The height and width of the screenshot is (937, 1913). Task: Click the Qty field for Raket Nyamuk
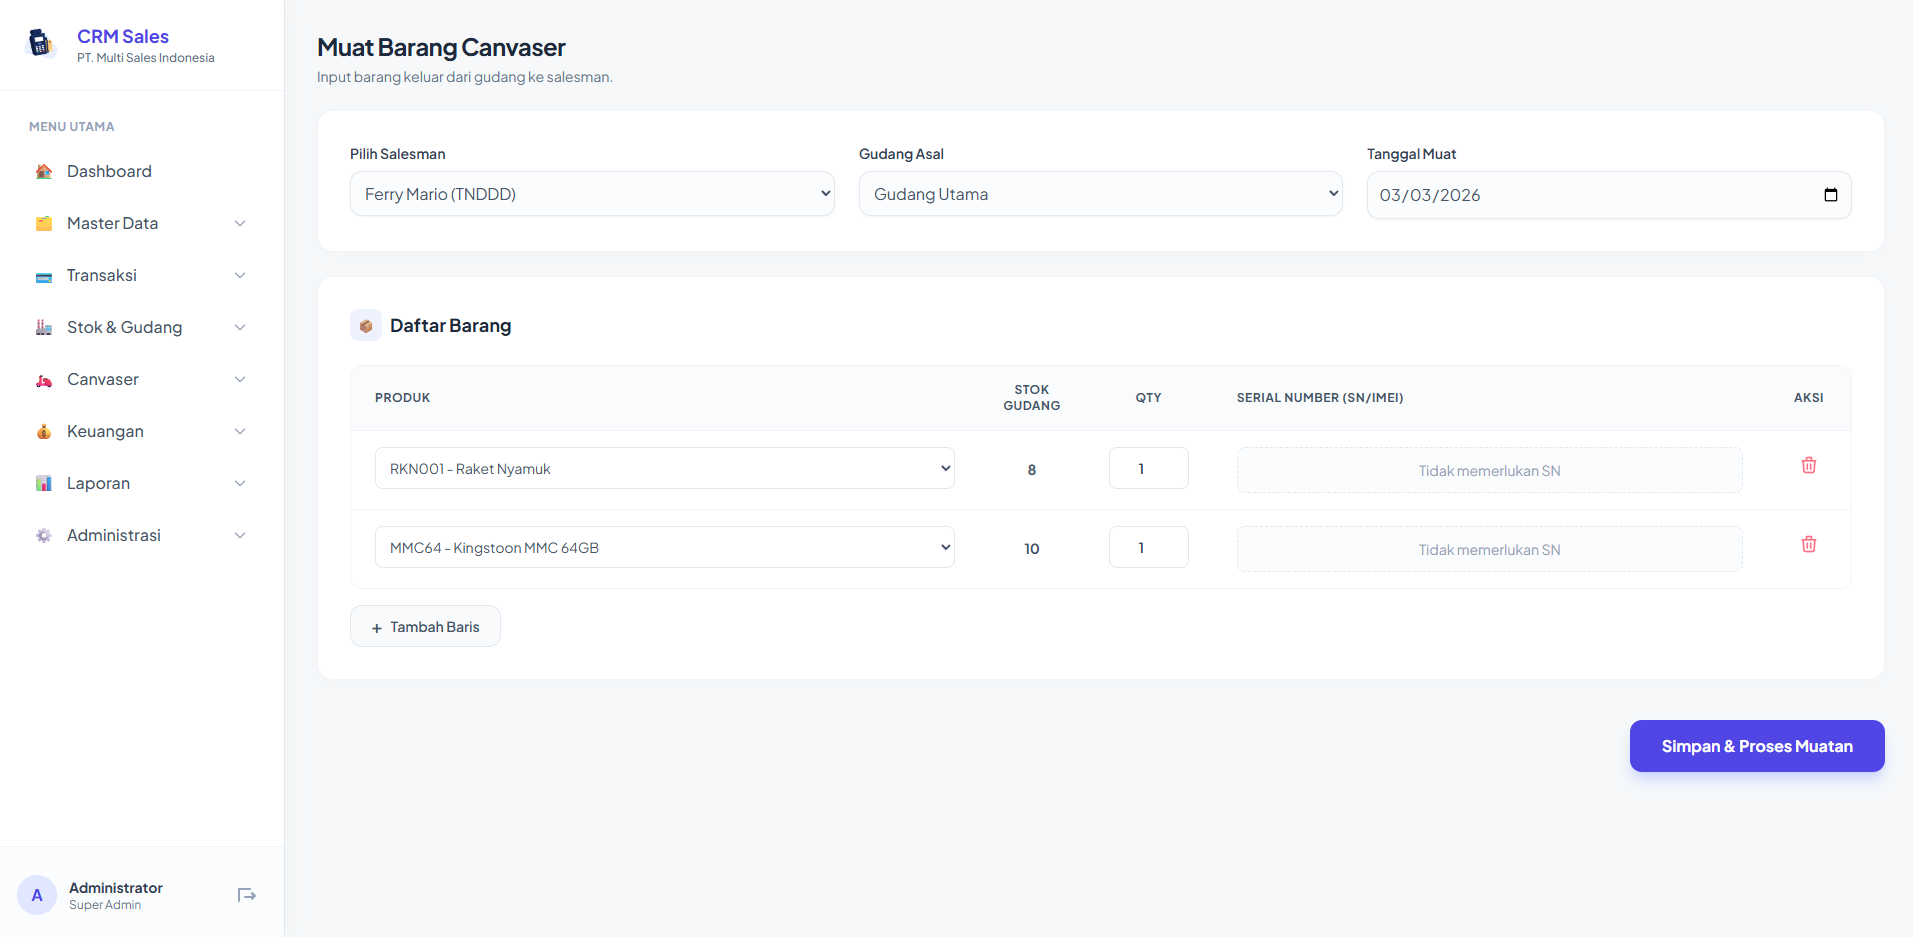1148,469
